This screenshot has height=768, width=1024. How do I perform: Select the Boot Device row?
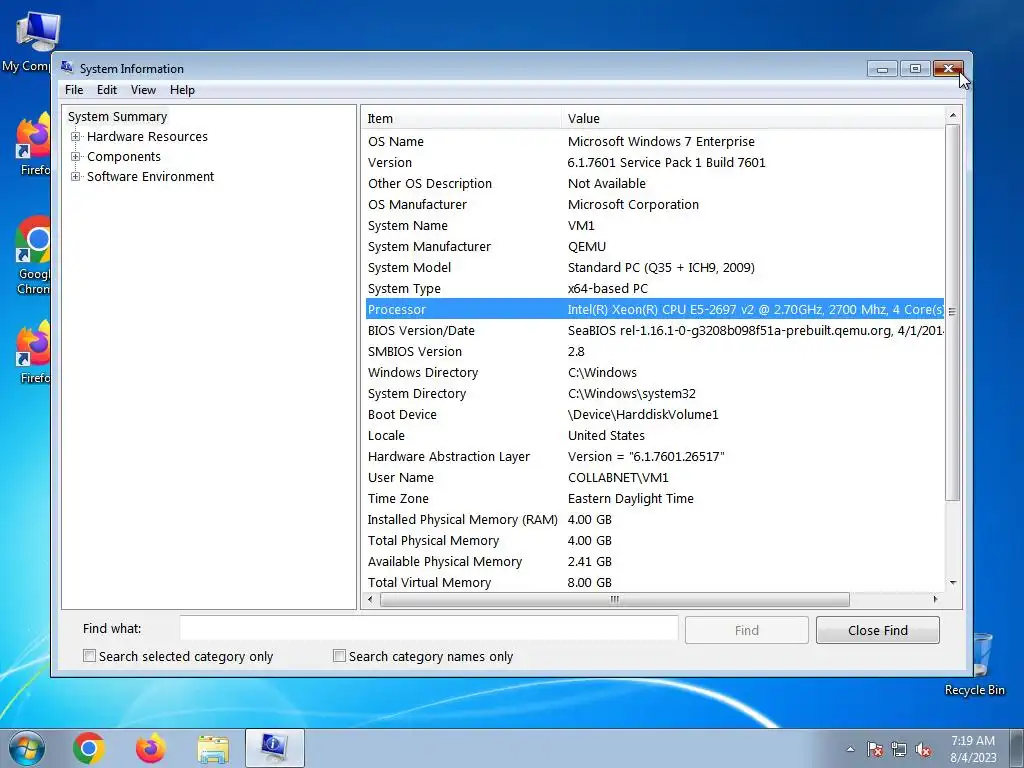(x=654, y=414)
